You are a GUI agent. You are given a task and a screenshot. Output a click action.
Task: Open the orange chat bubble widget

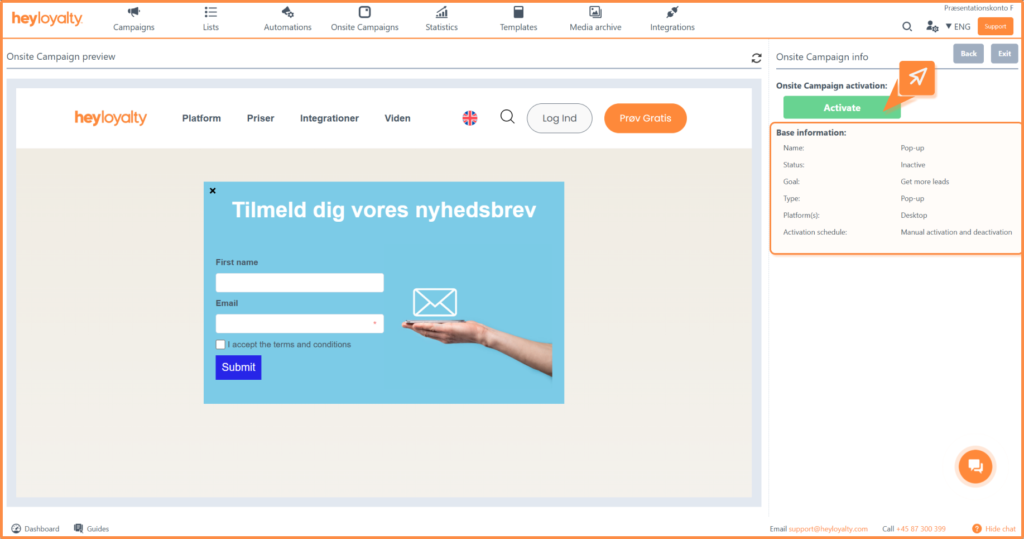975,465
